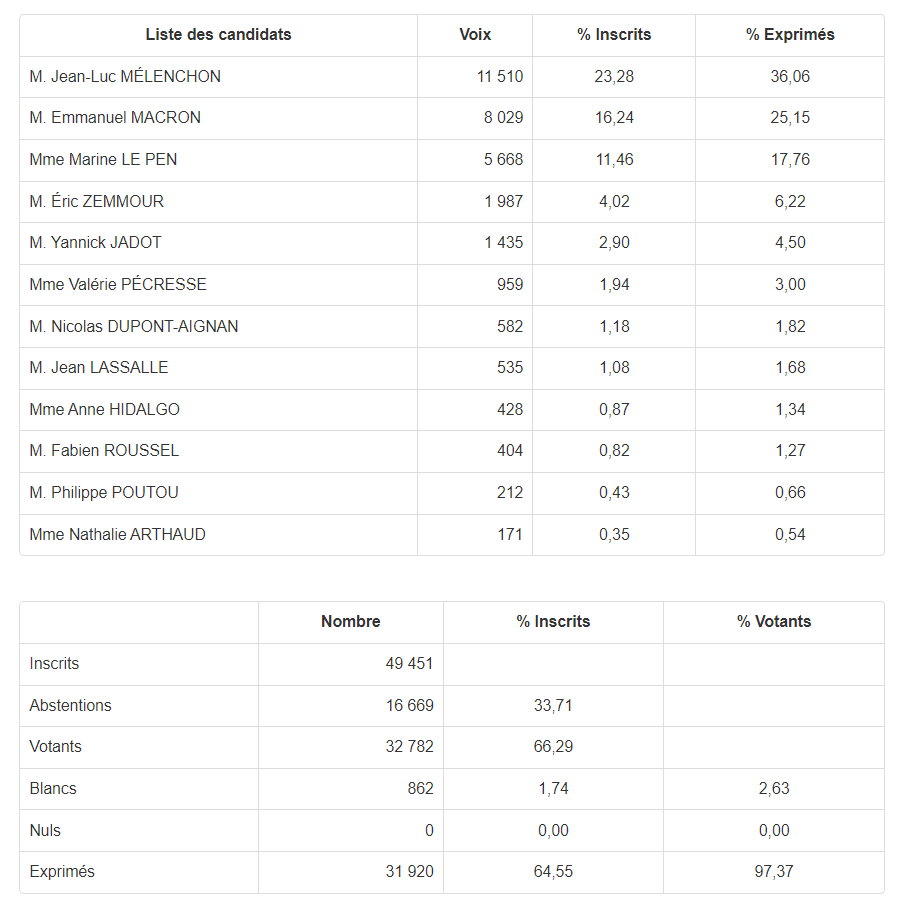Click the 'Voix' column header

click(x=475, y=35)
